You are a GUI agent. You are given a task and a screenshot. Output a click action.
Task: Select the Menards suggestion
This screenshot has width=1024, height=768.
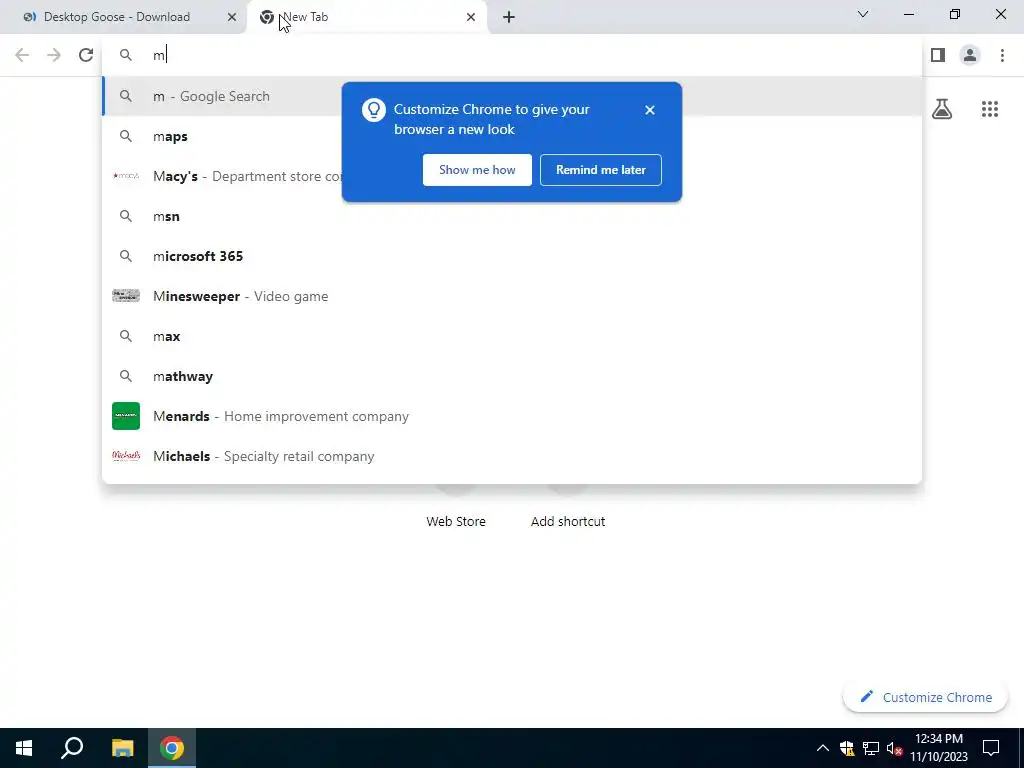pyautogui.click(x=512, y=416)
